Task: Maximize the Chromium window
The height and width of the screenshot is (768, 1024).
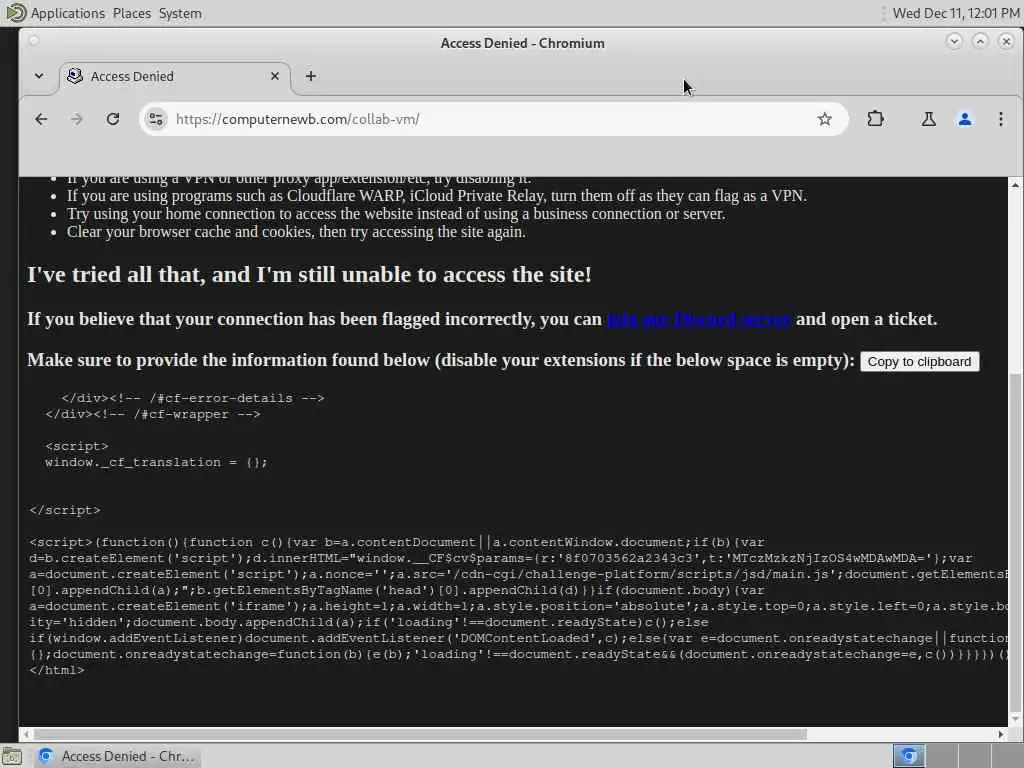Action: pyautogui.click(x=980, y=42)
